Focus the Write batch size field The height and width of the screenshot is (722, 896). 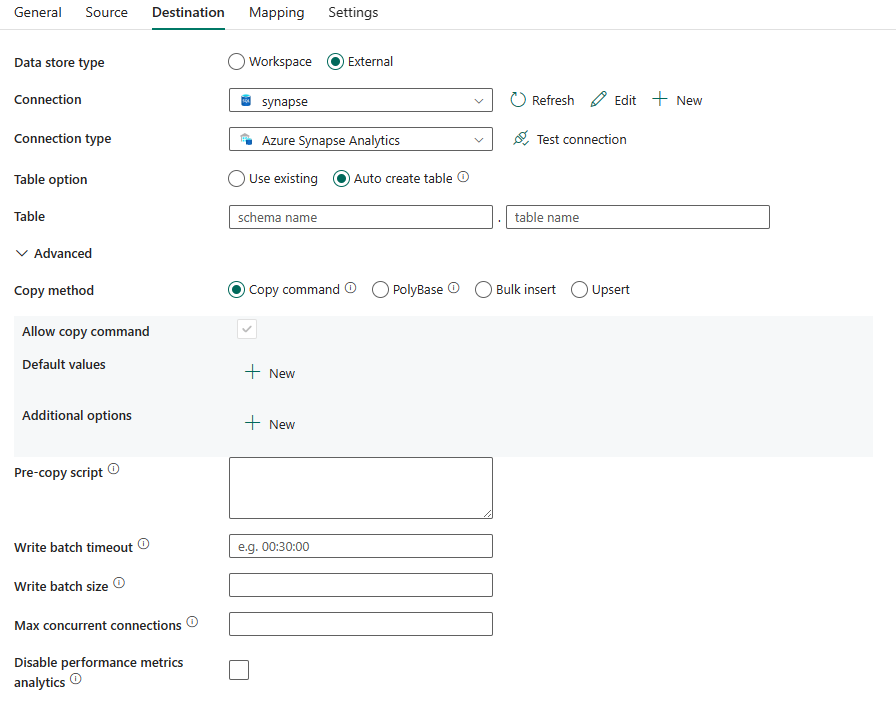point(361,585)
